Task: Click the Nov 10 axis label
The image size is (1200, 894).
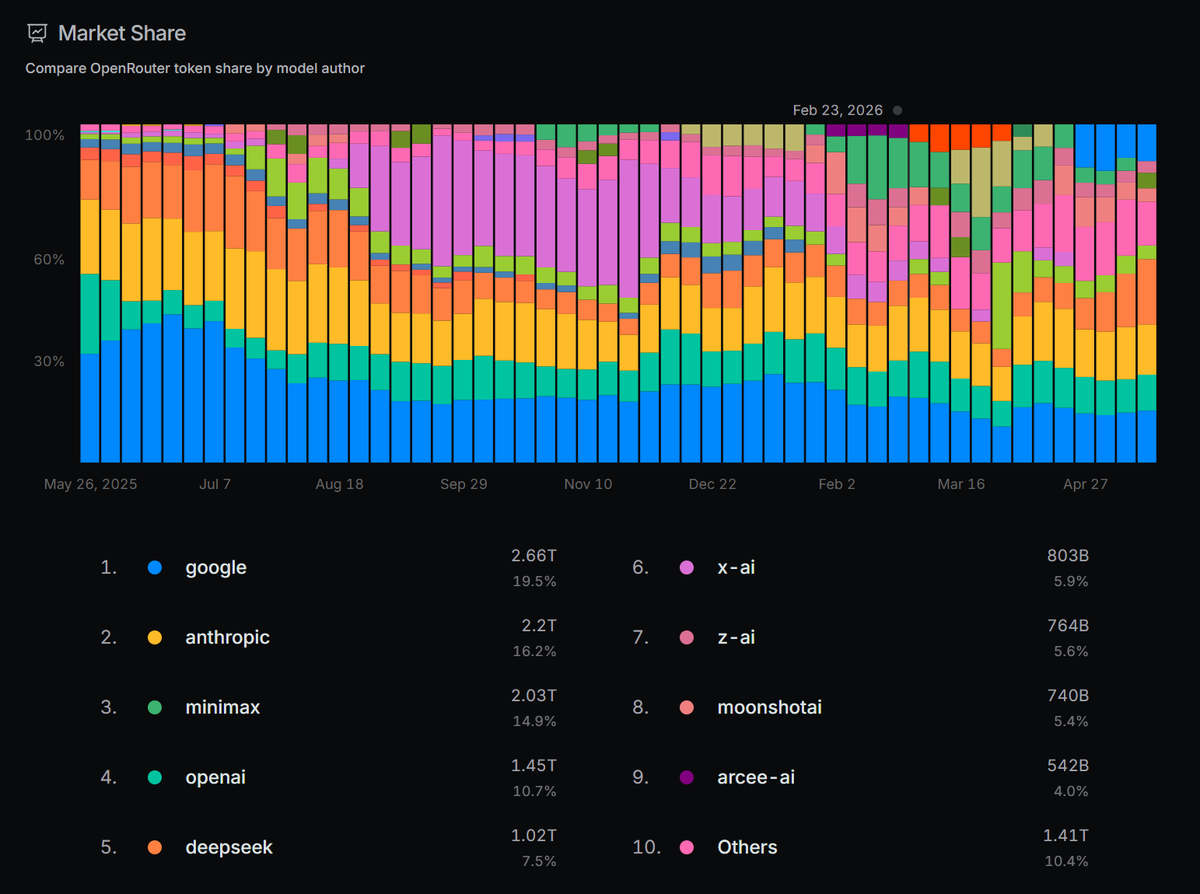Action: (x=588, y=484)
